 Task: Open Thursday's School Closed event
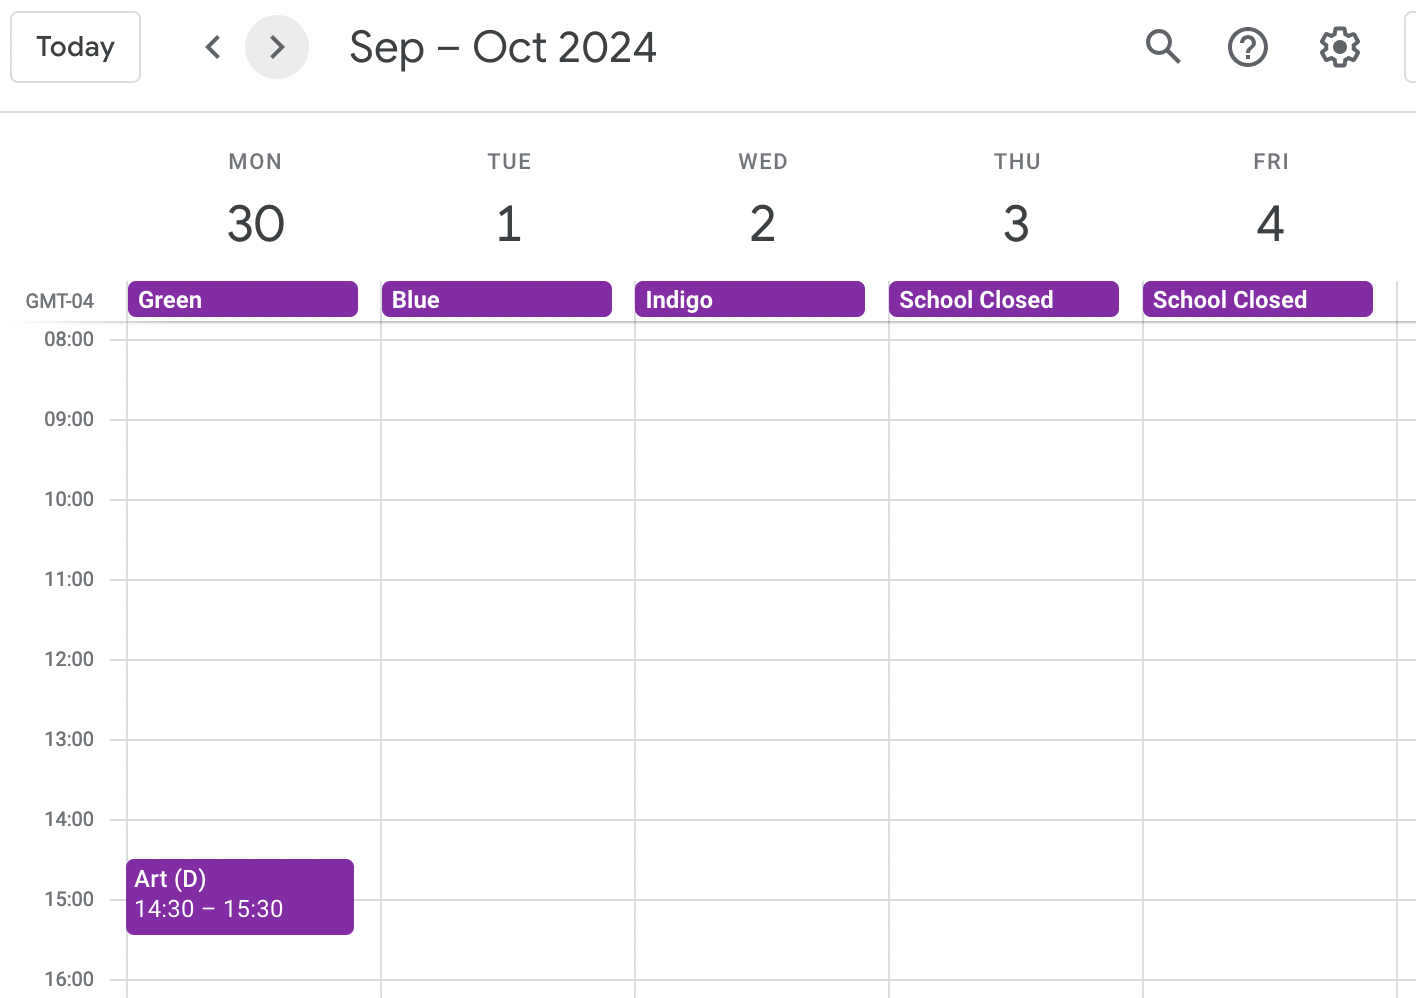(x=1004, y=299)
